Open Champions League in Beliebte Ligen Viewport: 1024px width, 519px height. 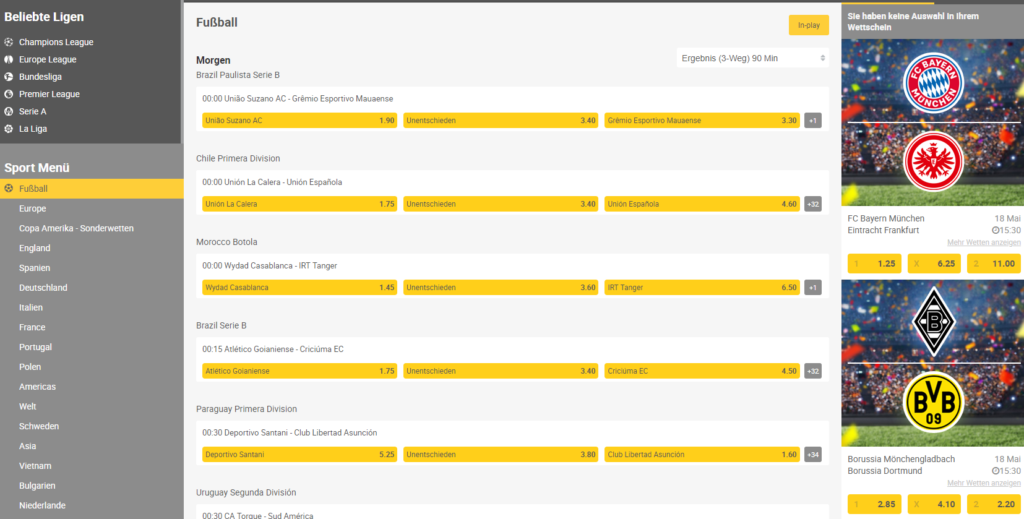point(56,42)
